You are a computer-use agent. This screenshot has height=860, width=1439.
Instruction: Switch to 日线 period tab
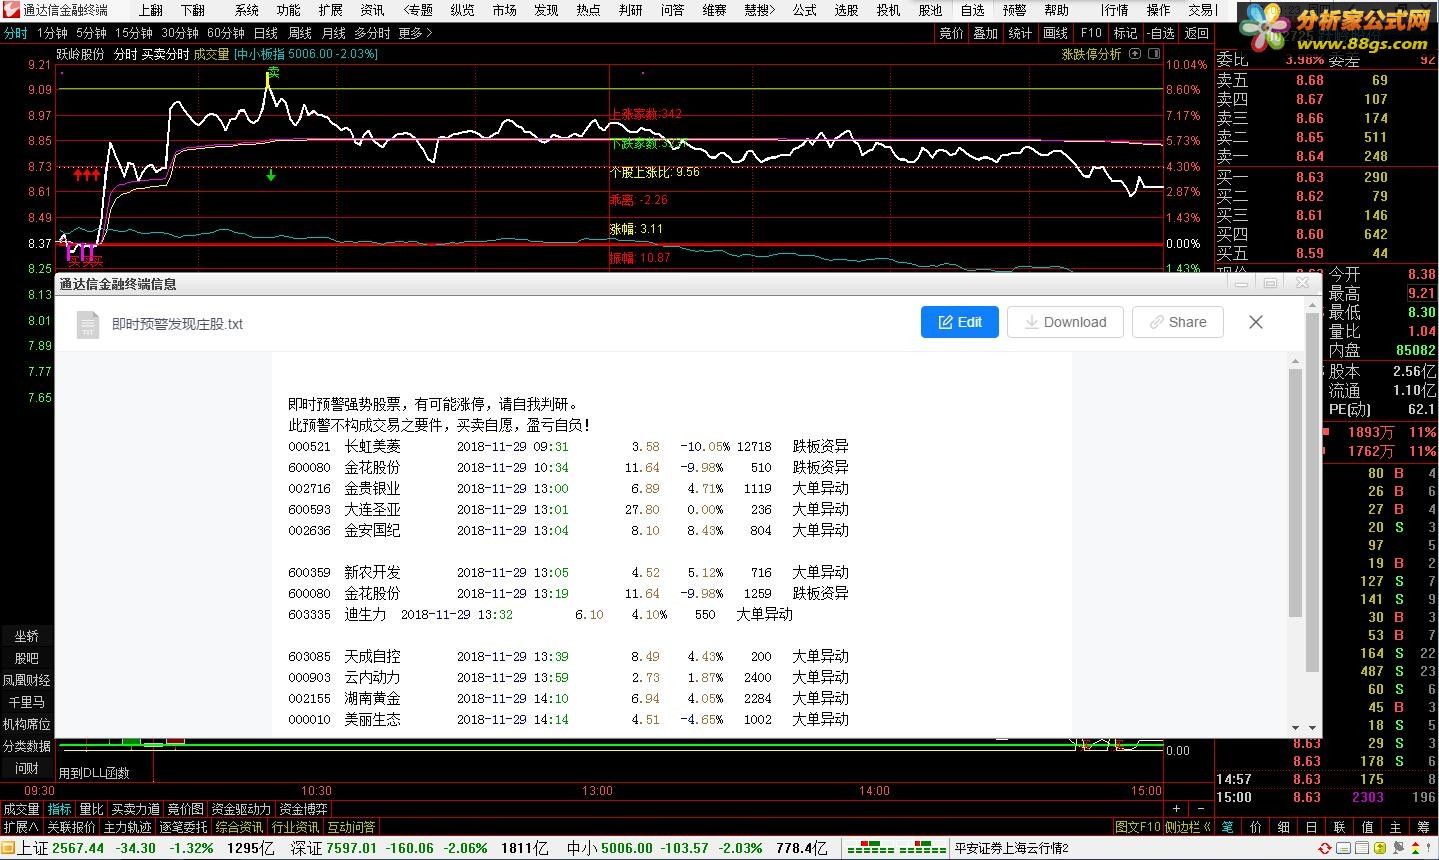click(x=266, y=33)
